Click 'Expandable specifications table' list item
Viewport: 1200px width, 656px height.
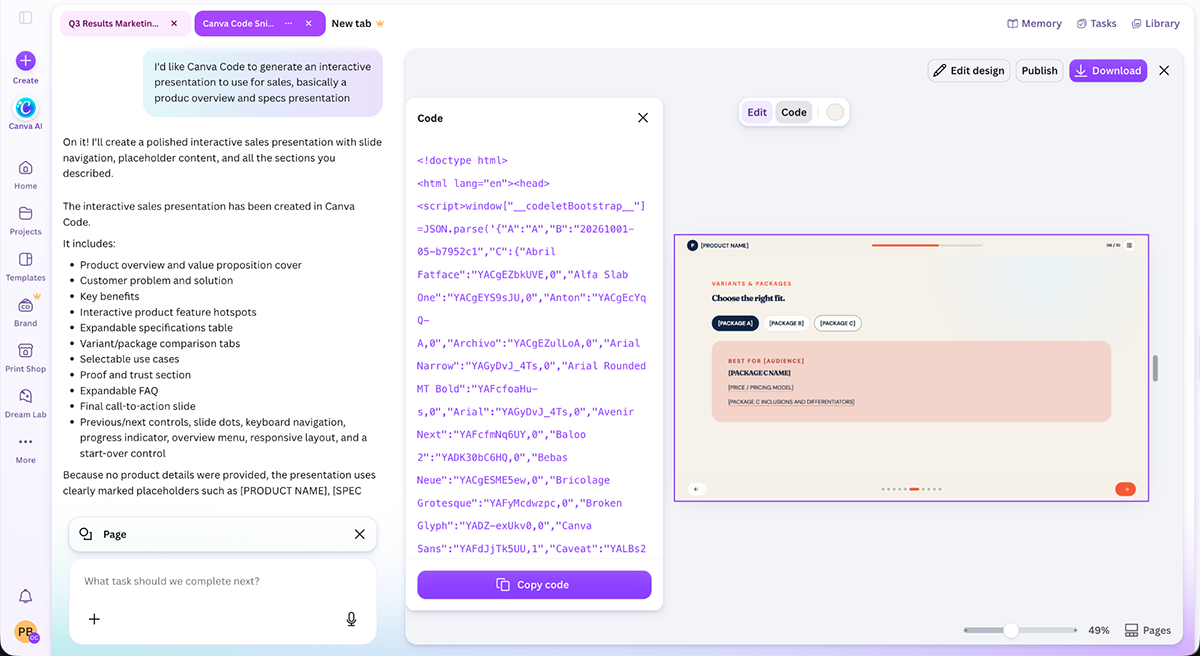click(156, 328)
